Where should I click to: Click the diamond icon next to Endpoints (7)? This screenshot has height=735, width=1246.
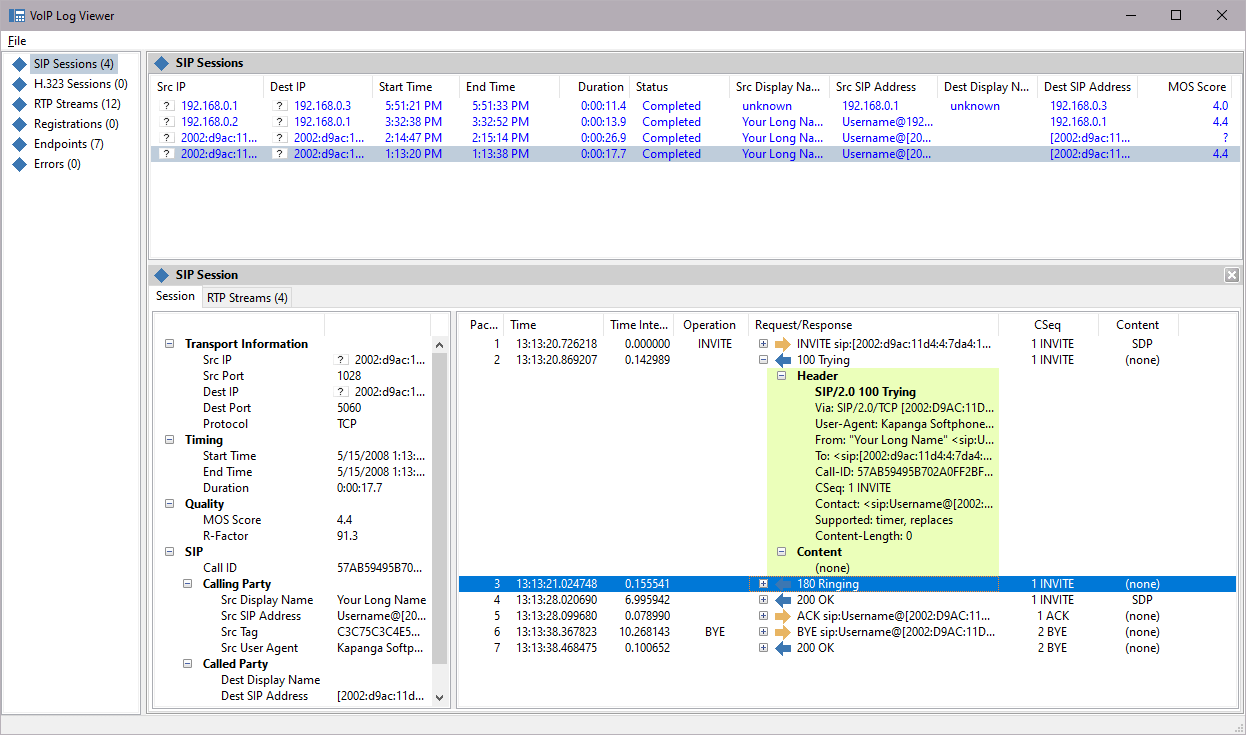(x=19, y=144)
